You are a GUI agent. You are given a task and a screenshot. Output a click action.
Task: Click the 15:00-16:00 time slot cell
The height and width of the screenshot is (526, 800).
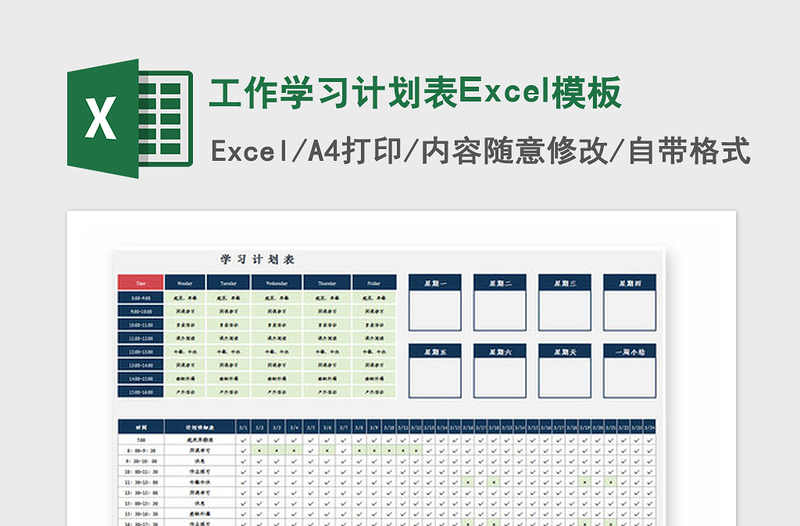click(x=140, y=391)
